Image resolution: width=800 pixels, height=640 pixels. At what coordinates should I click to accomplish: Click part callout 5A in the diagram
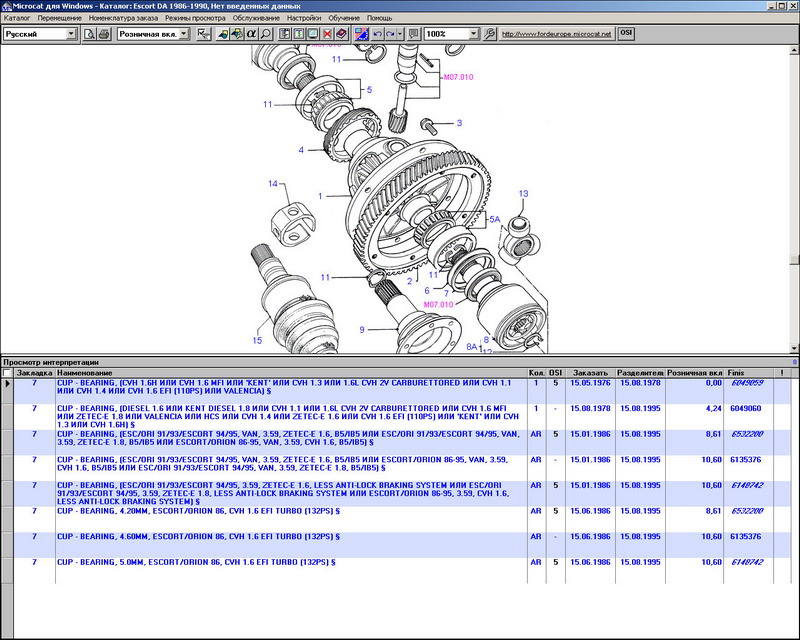495,219
